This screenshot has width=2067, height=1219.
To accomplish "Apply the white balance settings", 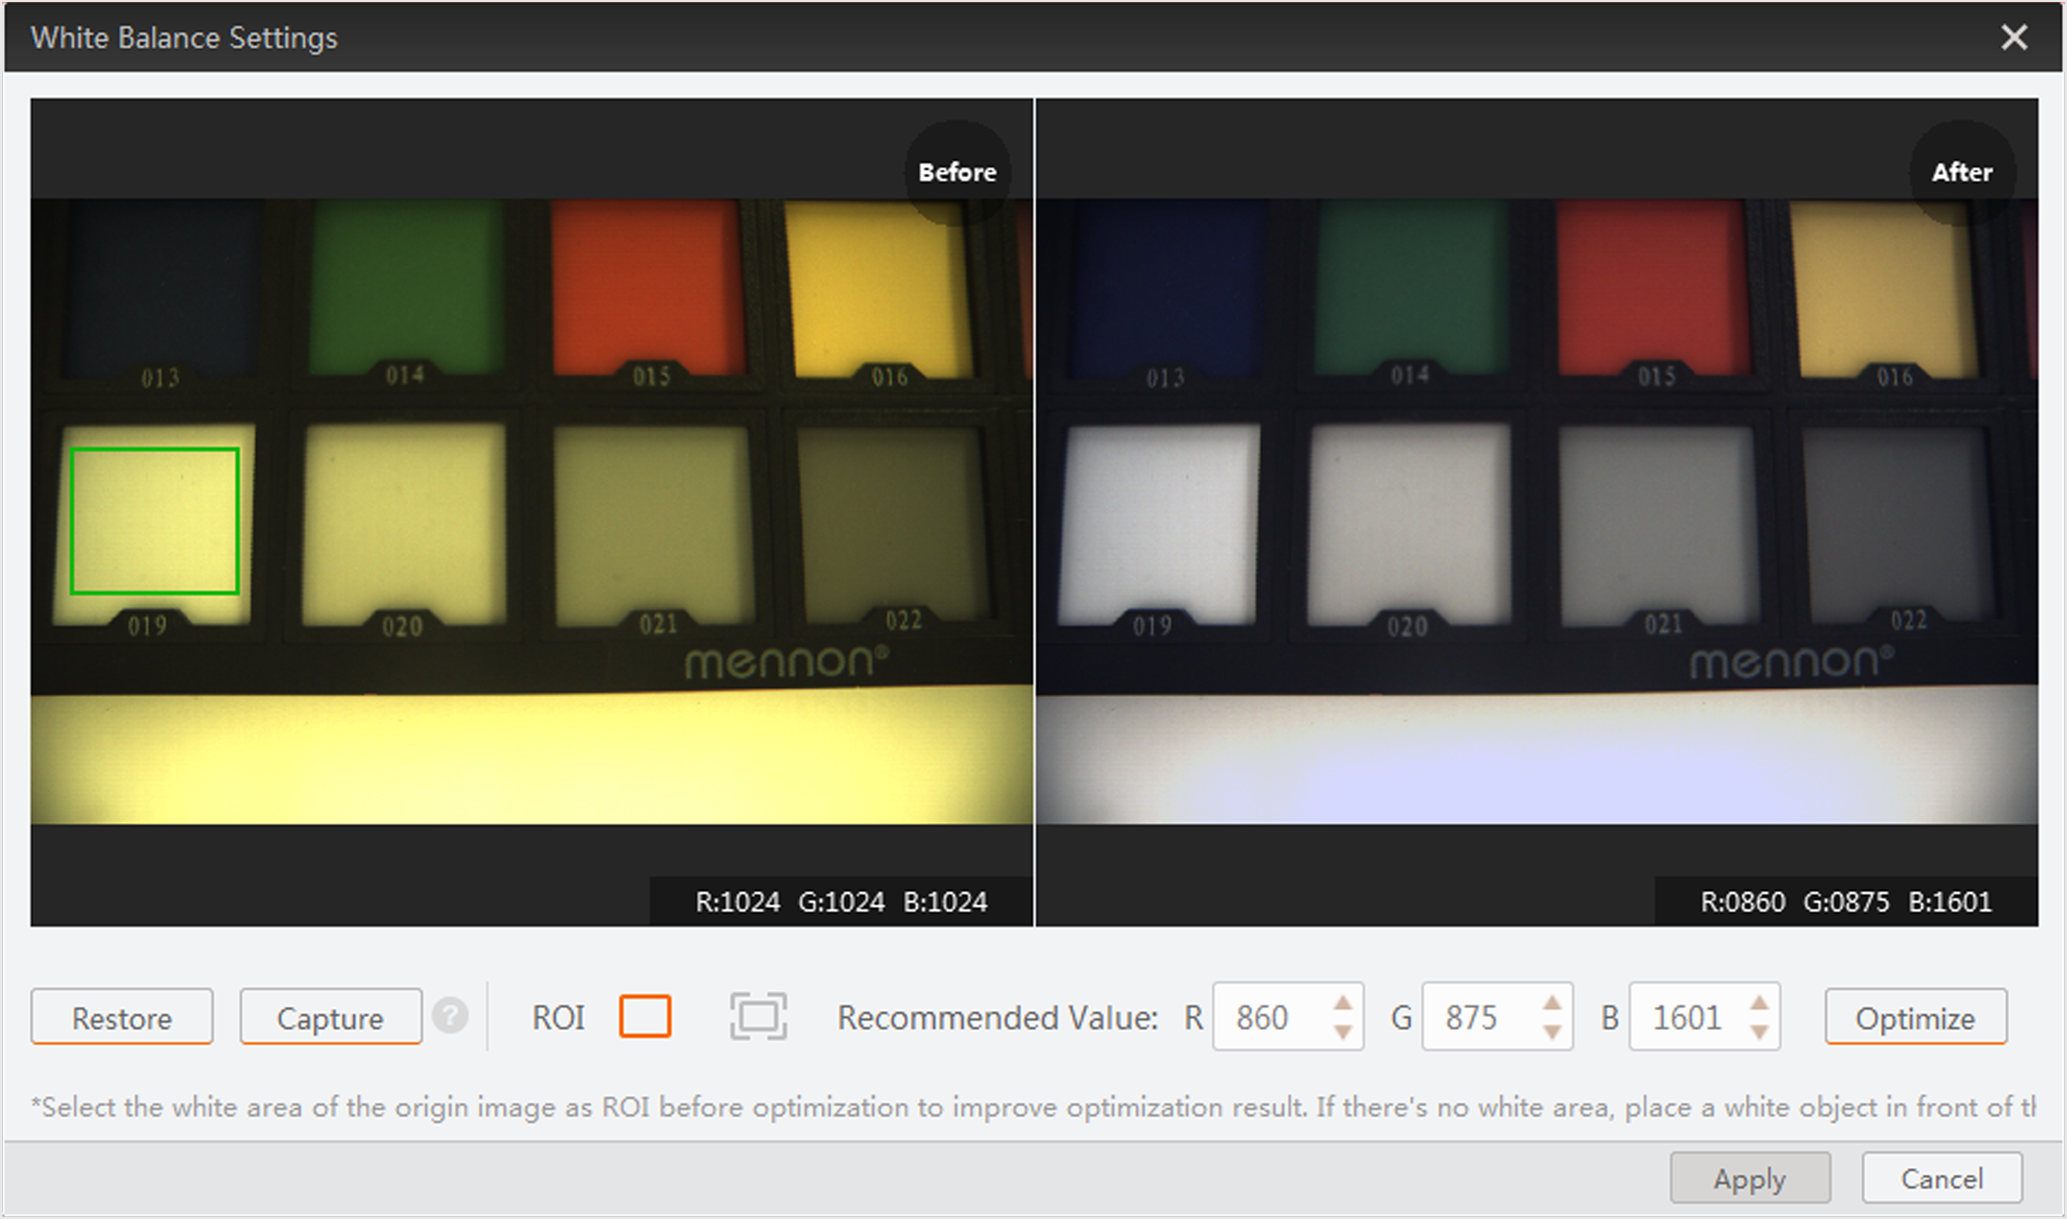I will point(1749,1179).
